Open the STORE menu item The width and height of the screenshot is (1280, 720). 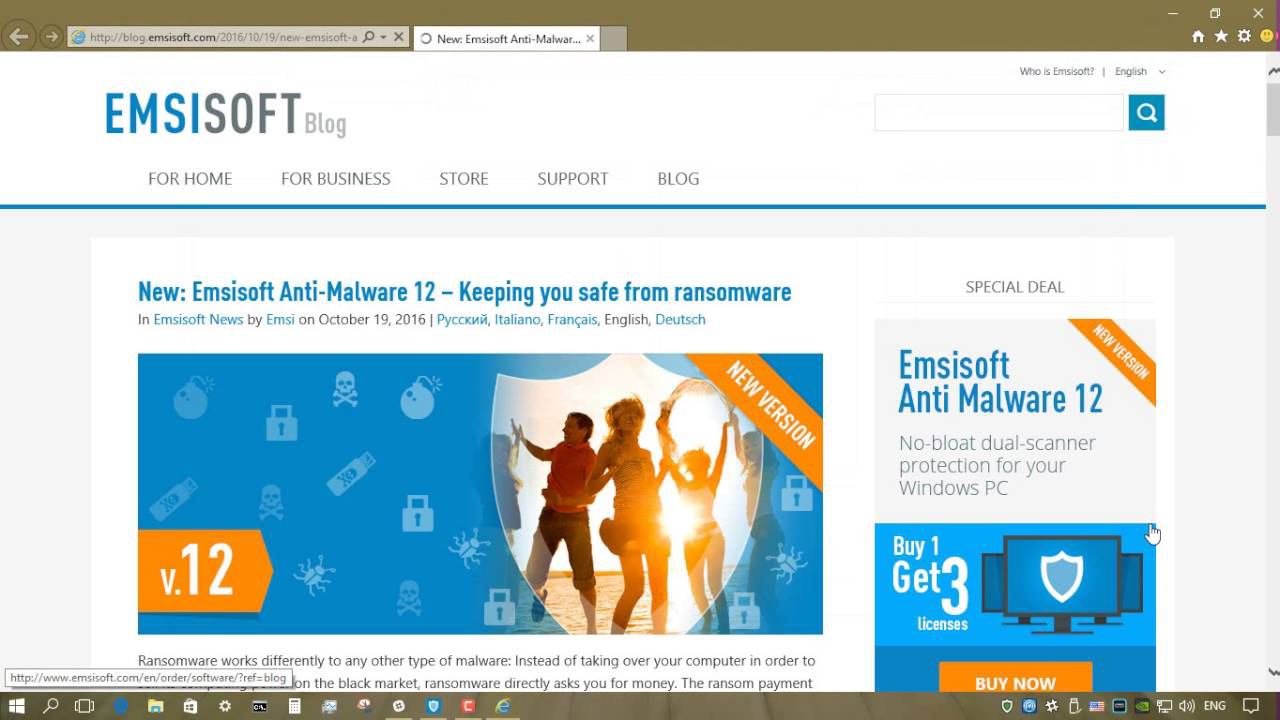[464, 179]
